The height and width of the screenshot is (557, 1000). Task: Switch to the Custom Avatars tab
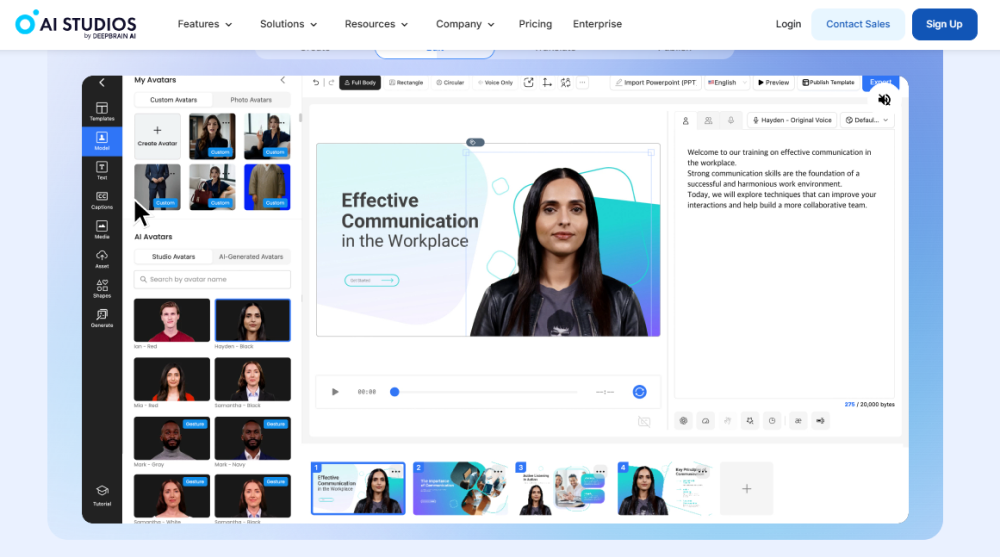pyautogui.click(x=173, y=100)
